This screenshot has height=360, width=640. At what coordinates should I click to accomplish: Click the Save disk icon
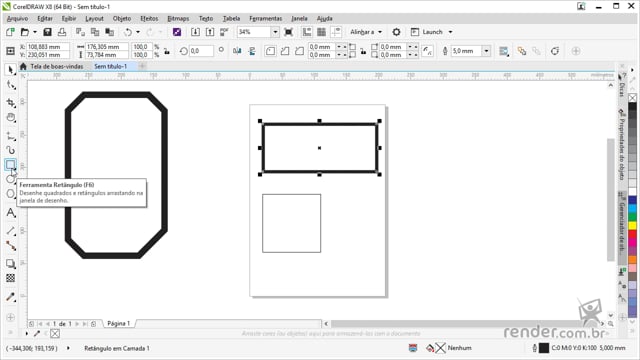coord(47,32)
